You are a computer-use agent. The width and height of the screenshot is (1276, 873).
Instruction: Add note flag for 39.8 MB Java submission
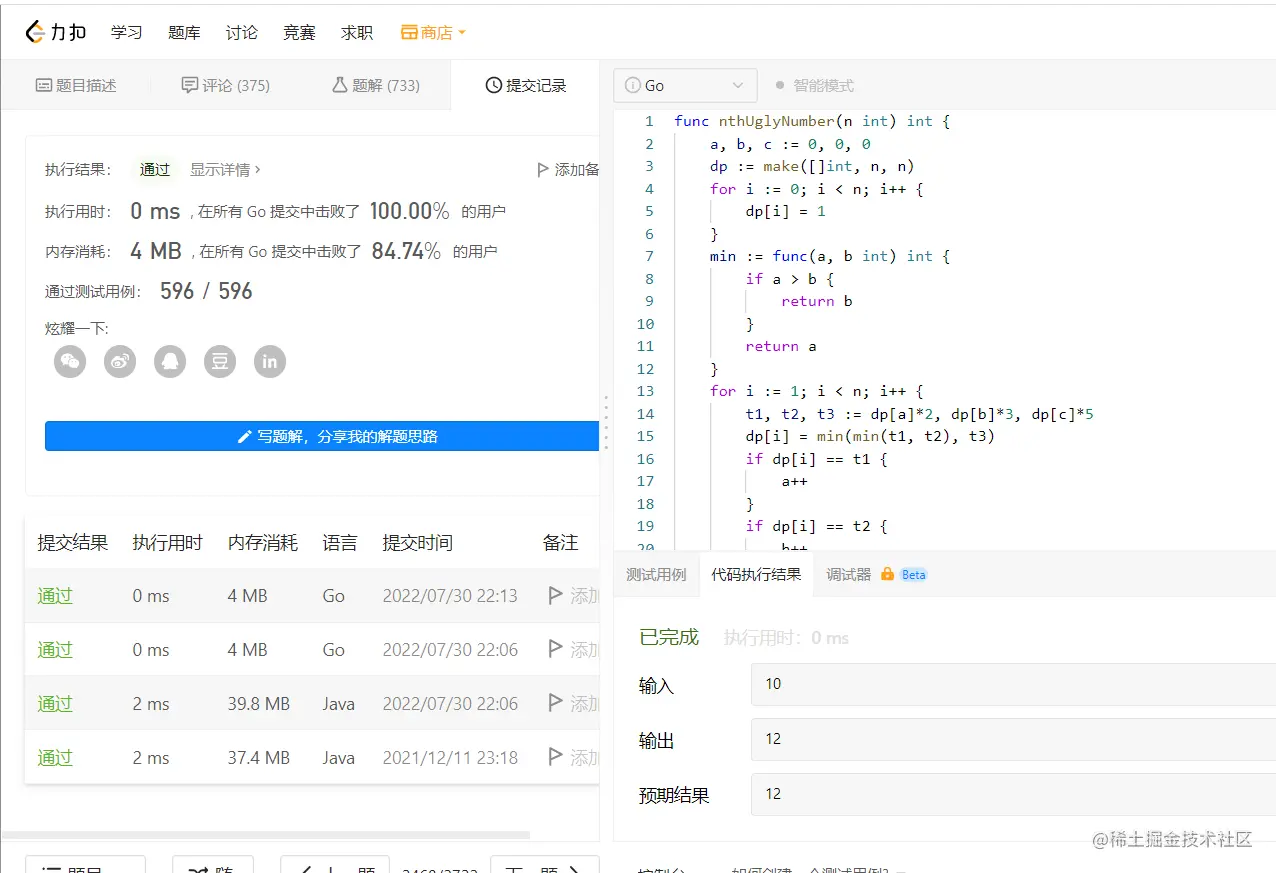coord(556,704)
